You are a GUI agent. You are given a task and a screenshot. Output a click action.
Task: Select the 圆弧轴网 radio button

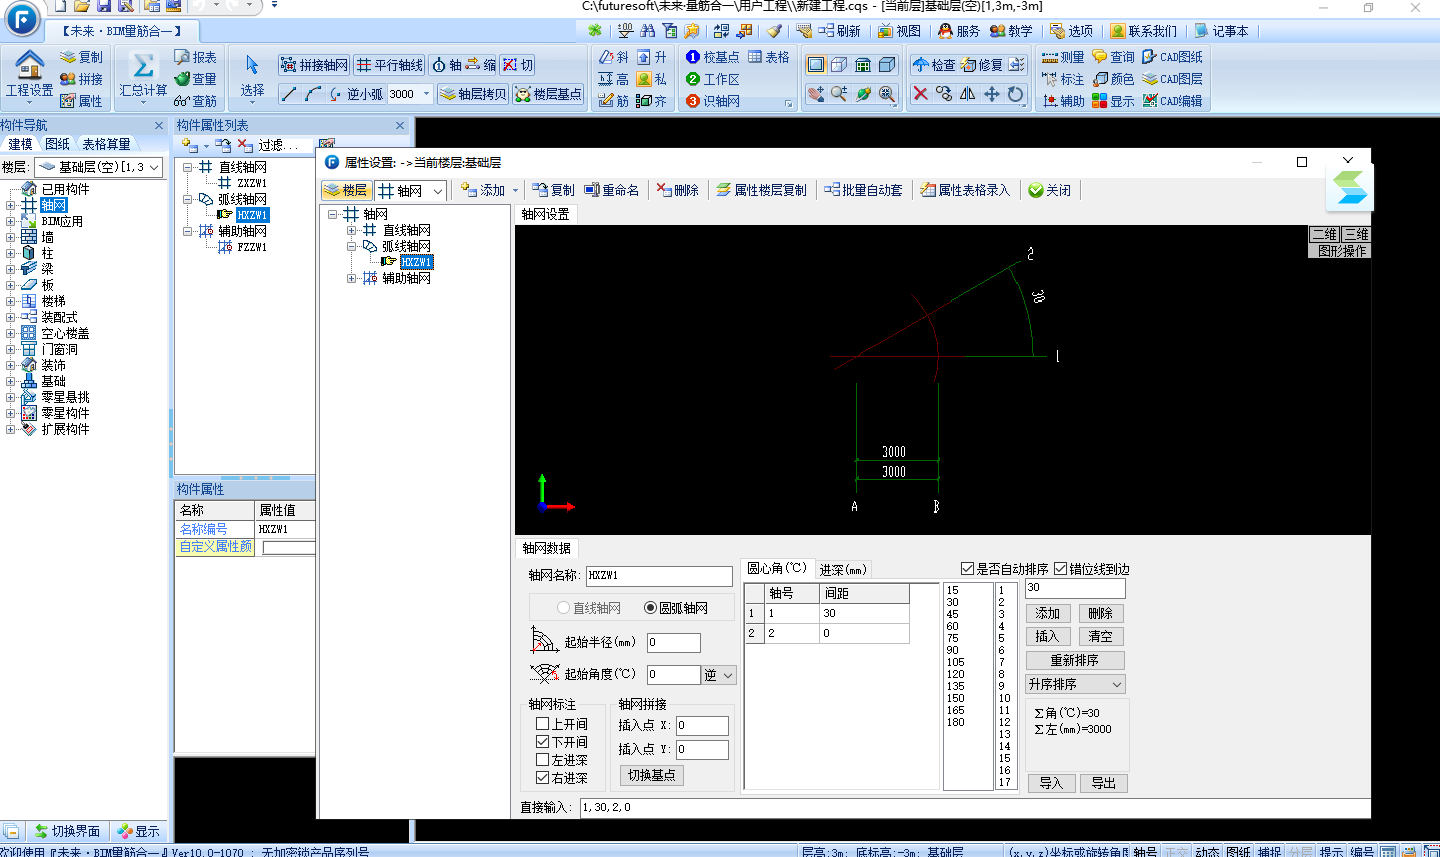coord(650,608)
